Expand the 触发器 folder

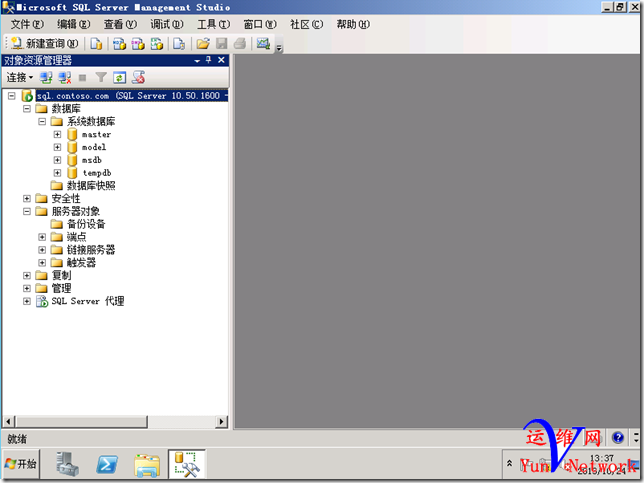[x=42, y=262]
